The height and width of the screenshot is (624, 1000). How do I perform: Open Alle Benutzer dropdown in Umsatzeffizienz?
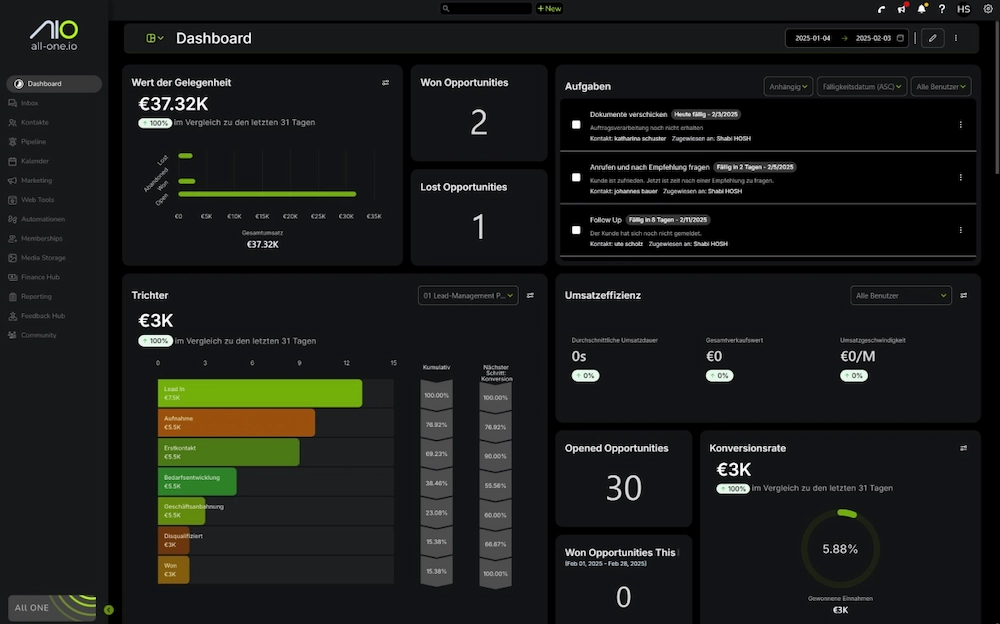coord(901,295)
